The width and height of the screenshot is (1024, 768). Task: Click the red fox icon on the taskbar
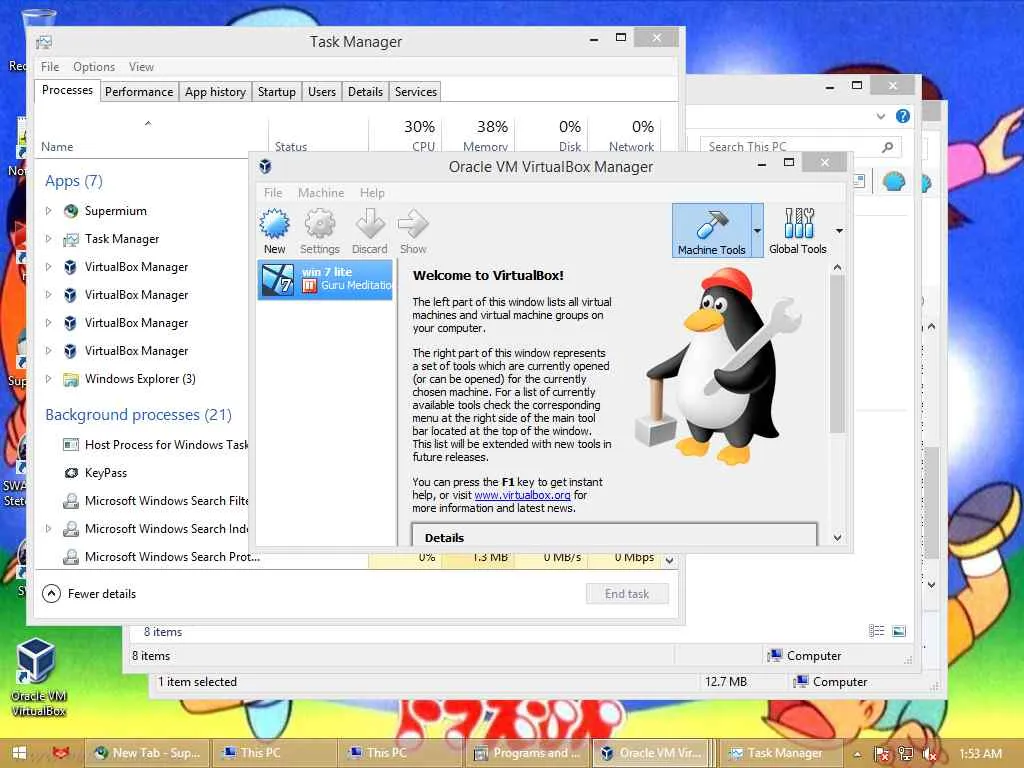[61, 753]
